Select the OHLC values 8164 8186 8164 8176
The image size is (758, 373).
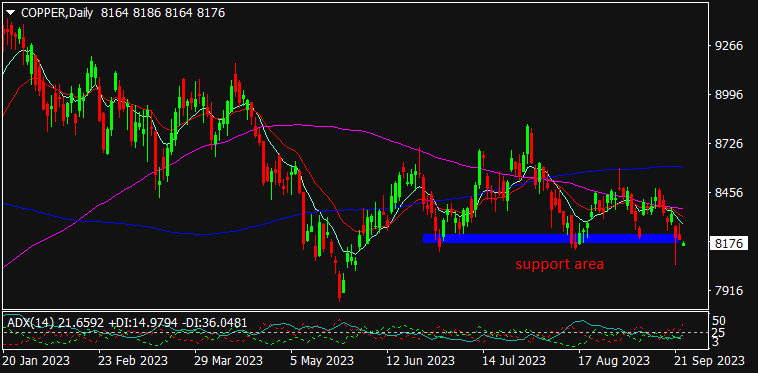(163, 13)
